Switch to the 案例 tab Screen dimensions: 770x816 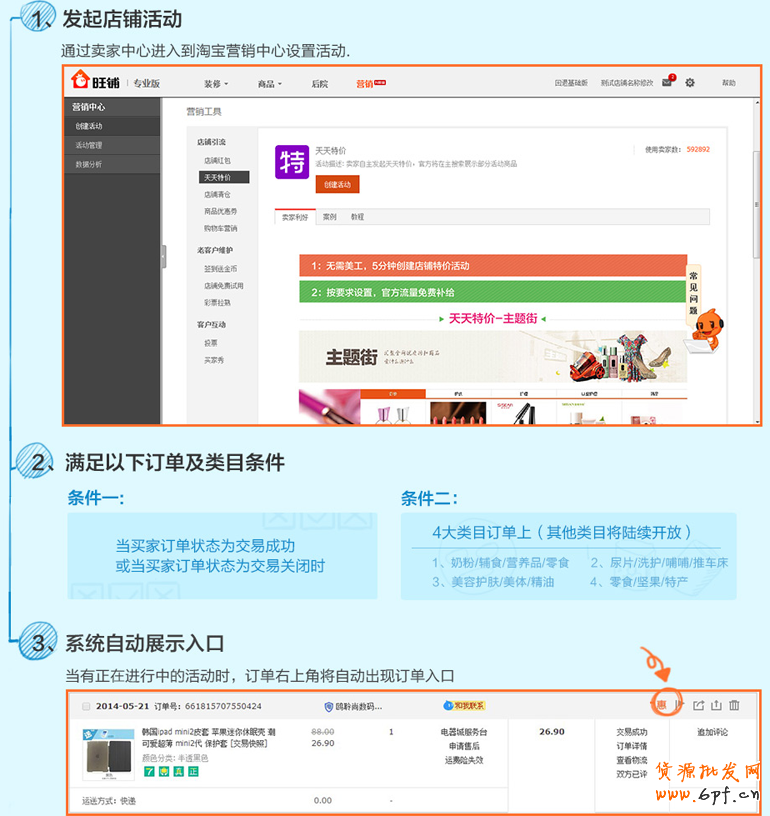(329, 217)
